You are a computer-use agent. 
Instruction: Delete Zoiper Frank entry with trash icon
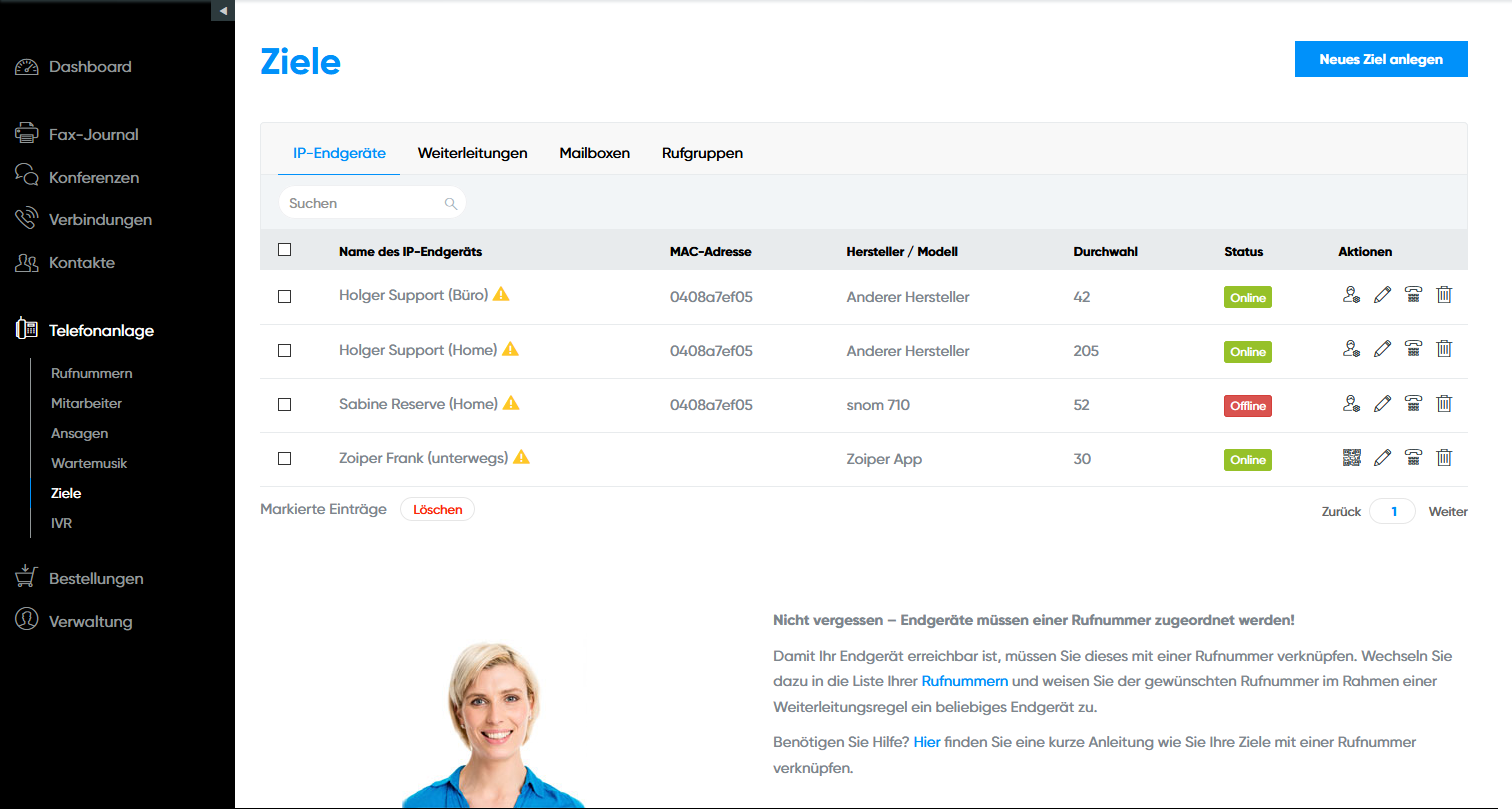pyautogui.click(x=1444, y=457)
